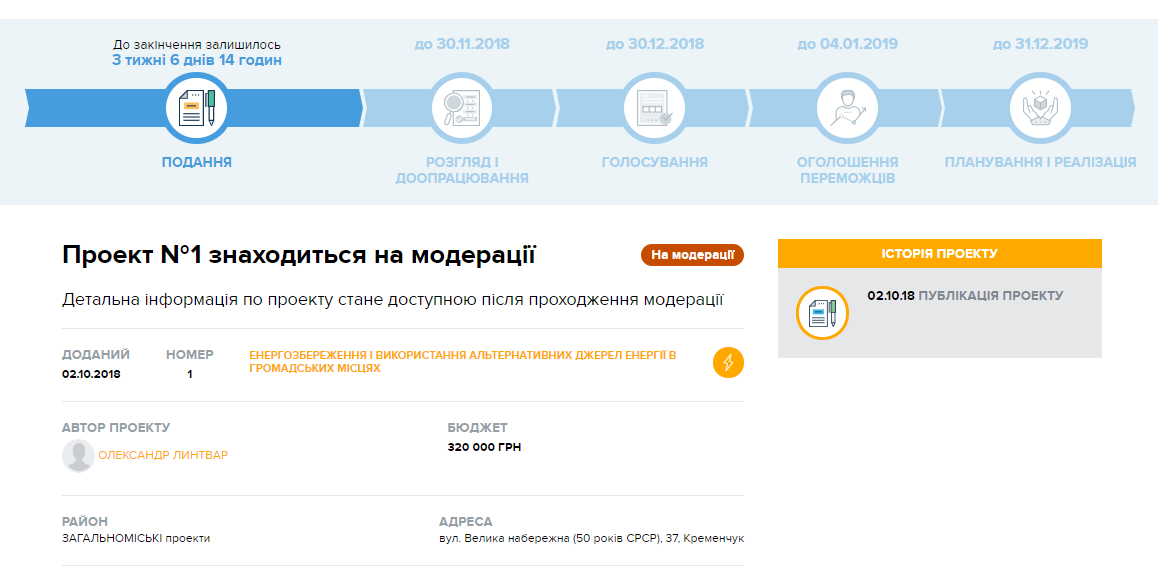Click the orange lightning energy category icon
The width and height of the screenshot is (1158, 588).
tap(728, 362)
